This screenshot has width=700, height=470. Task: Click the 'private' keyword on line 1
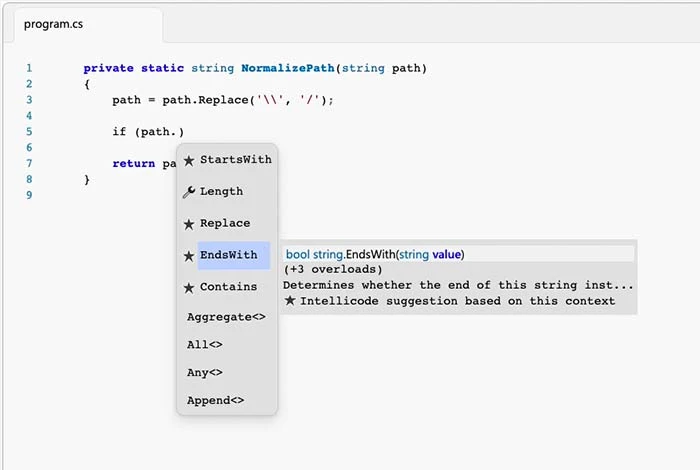click(x=108, y=68)
